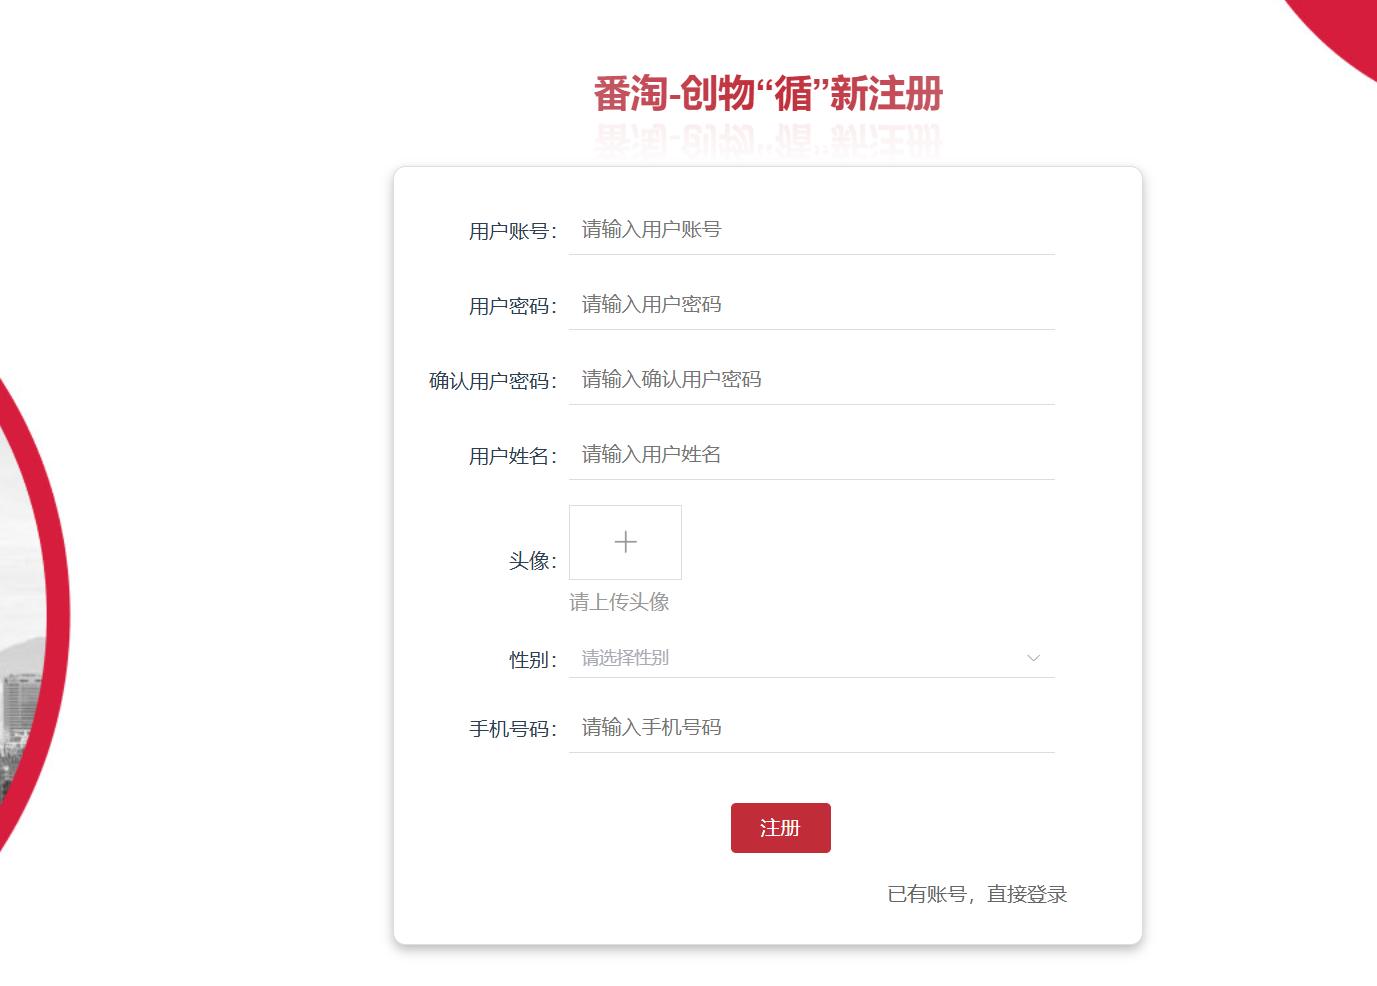The height and width of the screenshot is (986, 1377).
Task: Click the 确认用户密码 field label
Action: (x=492, y=382)
